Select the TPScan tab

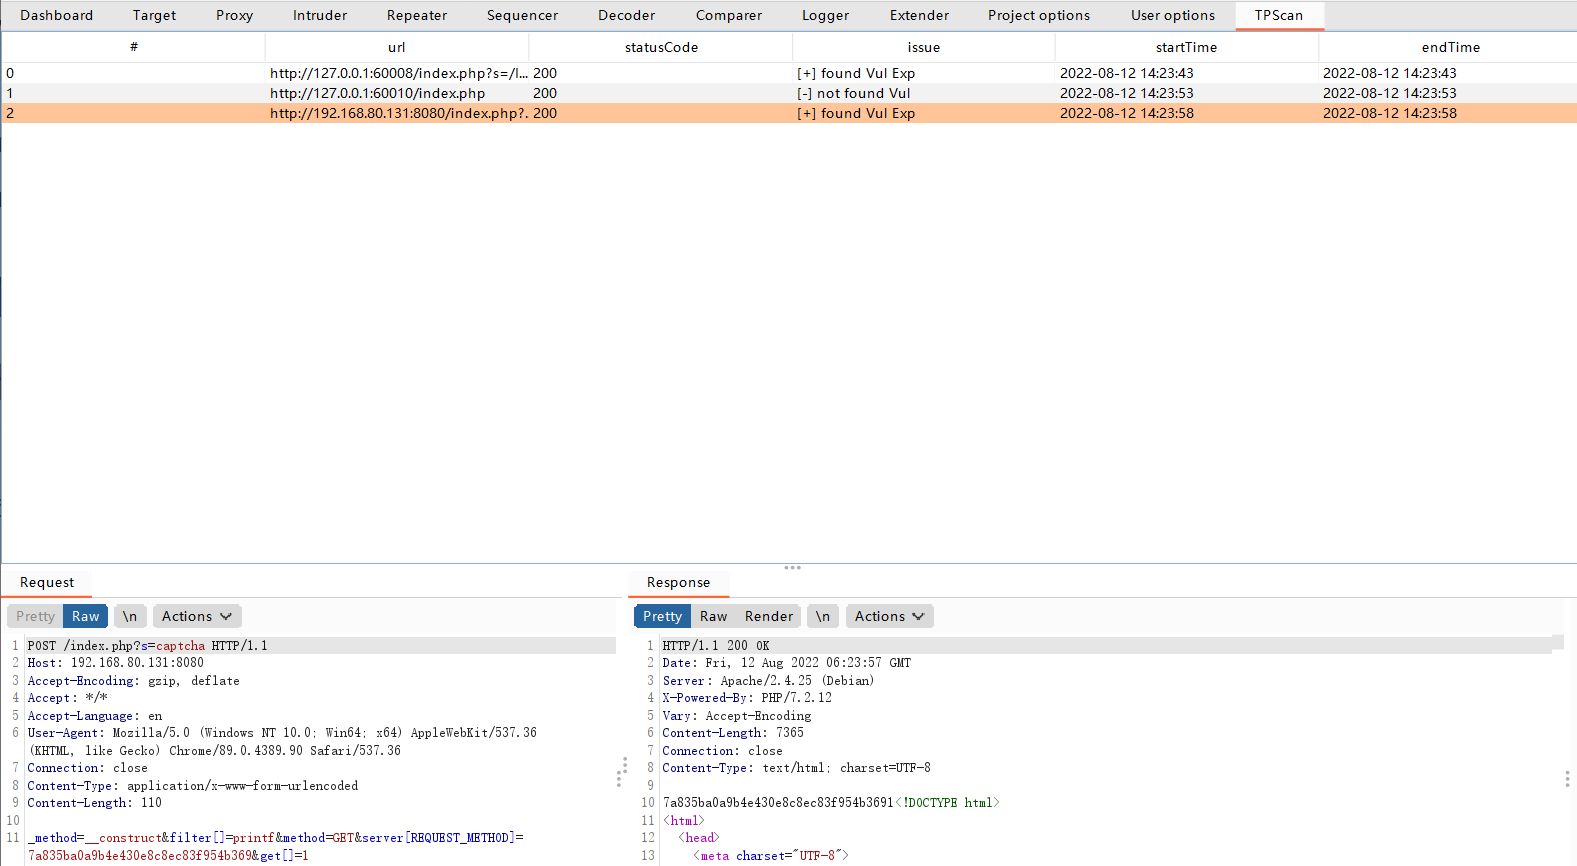point(1279,15)
